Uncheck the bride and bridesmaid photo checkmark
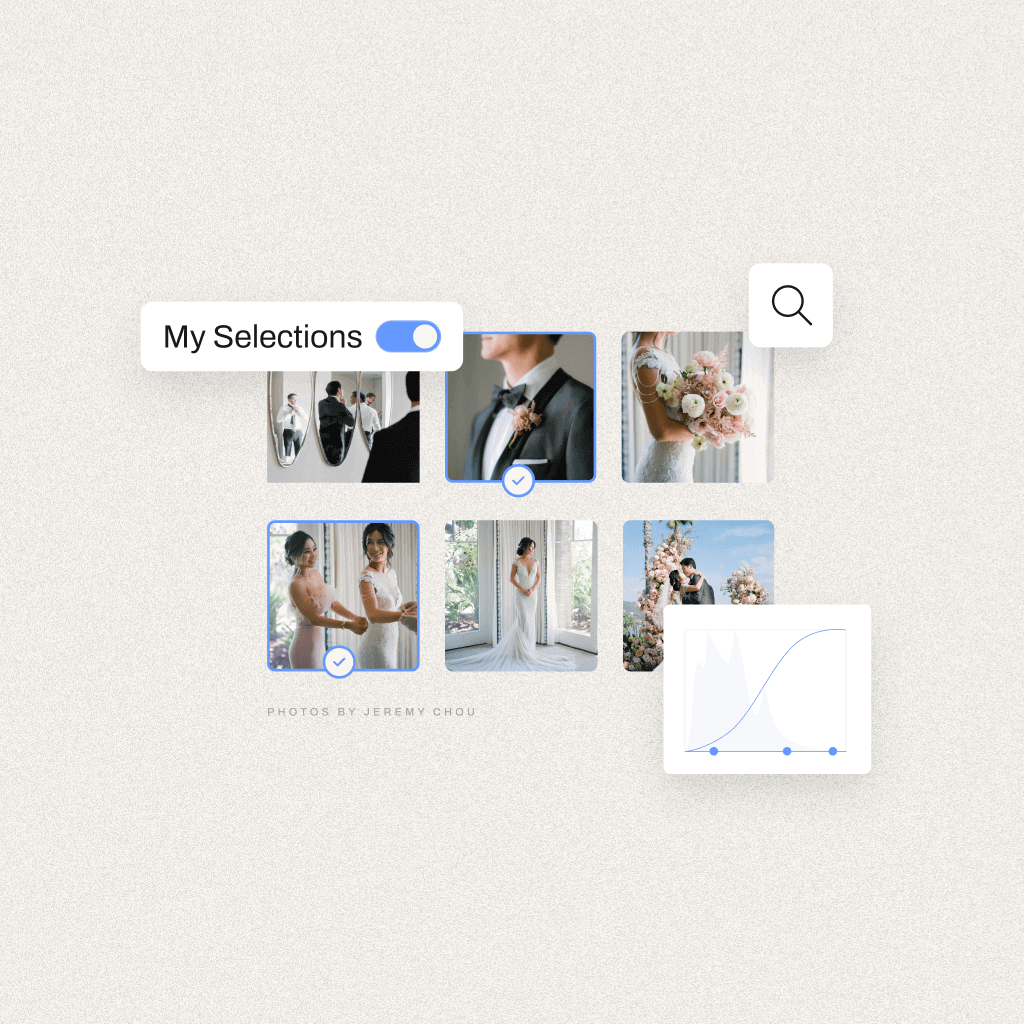This screenshot has height=1024, width=1024. pyautogui.click(x=339, y=662)
